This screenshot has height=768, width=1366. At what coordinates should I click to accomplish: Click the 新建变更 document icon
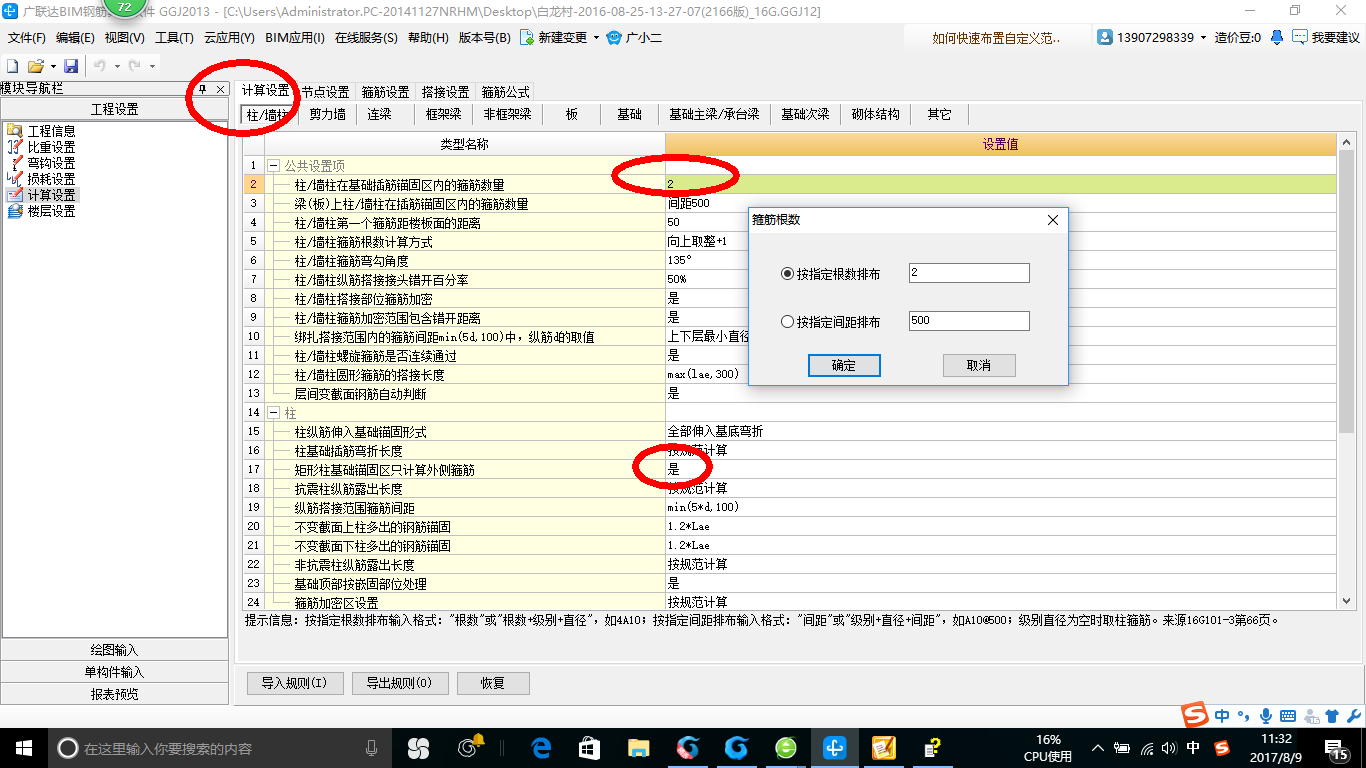tap(526, 37)
